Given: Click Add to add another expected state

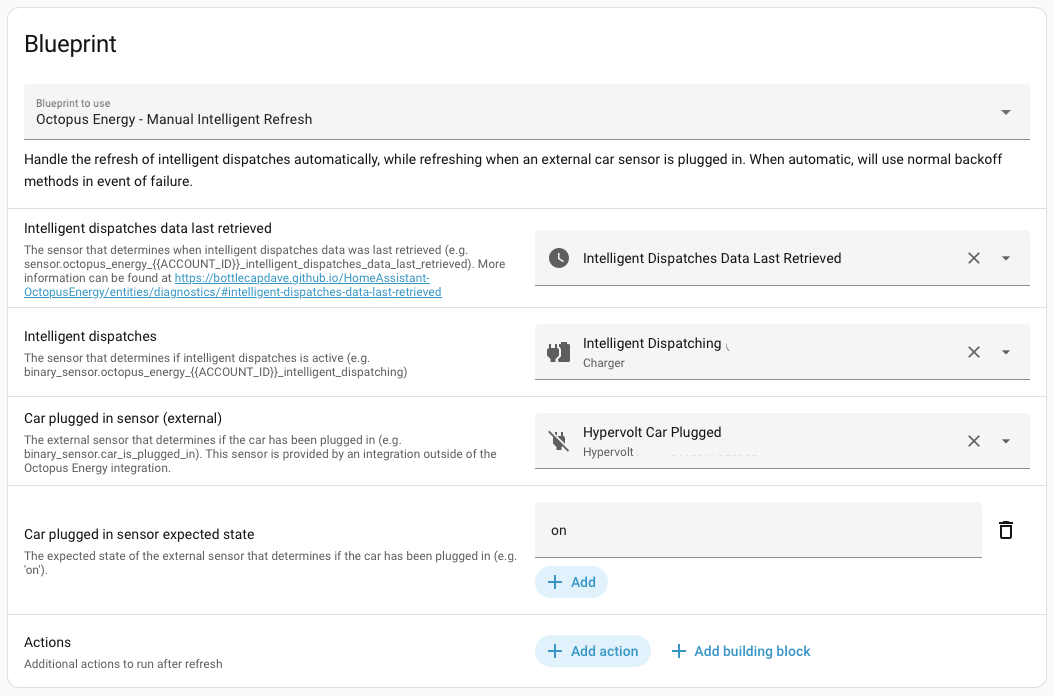Looking at the screenshot, I should [571, 582].
